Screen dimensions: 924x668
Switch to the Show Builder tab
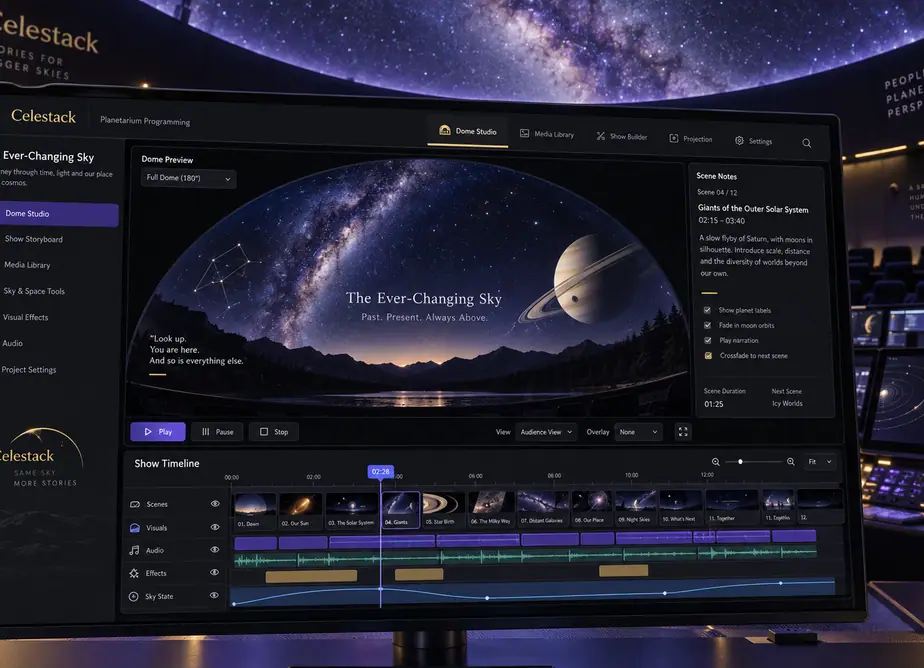pyautogui.click(x=622, y=137)
